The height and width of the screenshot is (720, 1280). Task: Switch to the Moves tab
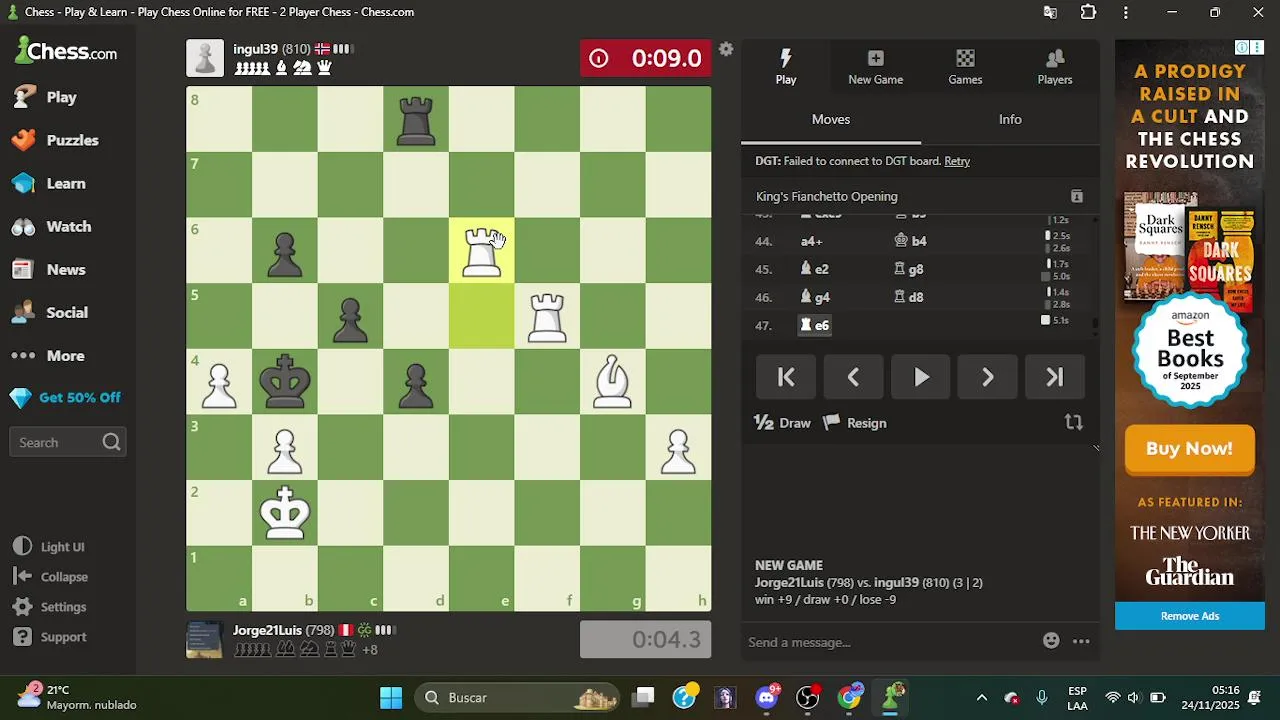pyautogui.click(x=831, y=119)
